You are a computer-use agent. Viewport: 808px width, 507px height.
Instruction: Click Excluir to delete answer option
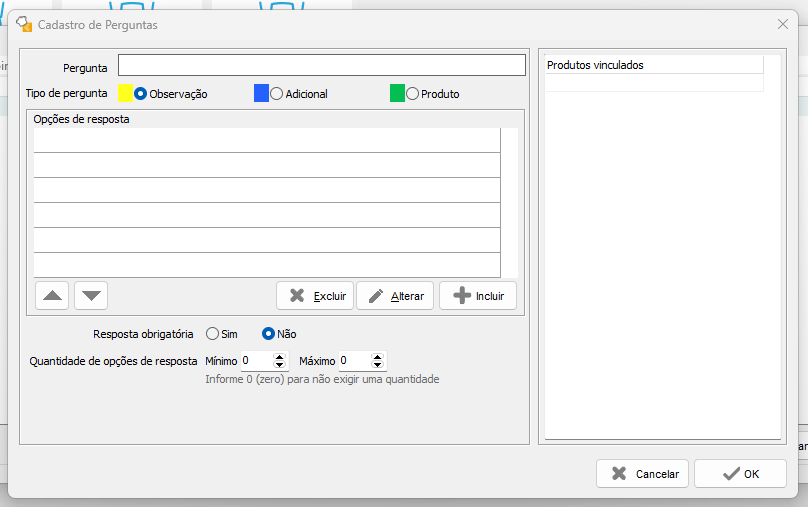[x=315, y=296]
